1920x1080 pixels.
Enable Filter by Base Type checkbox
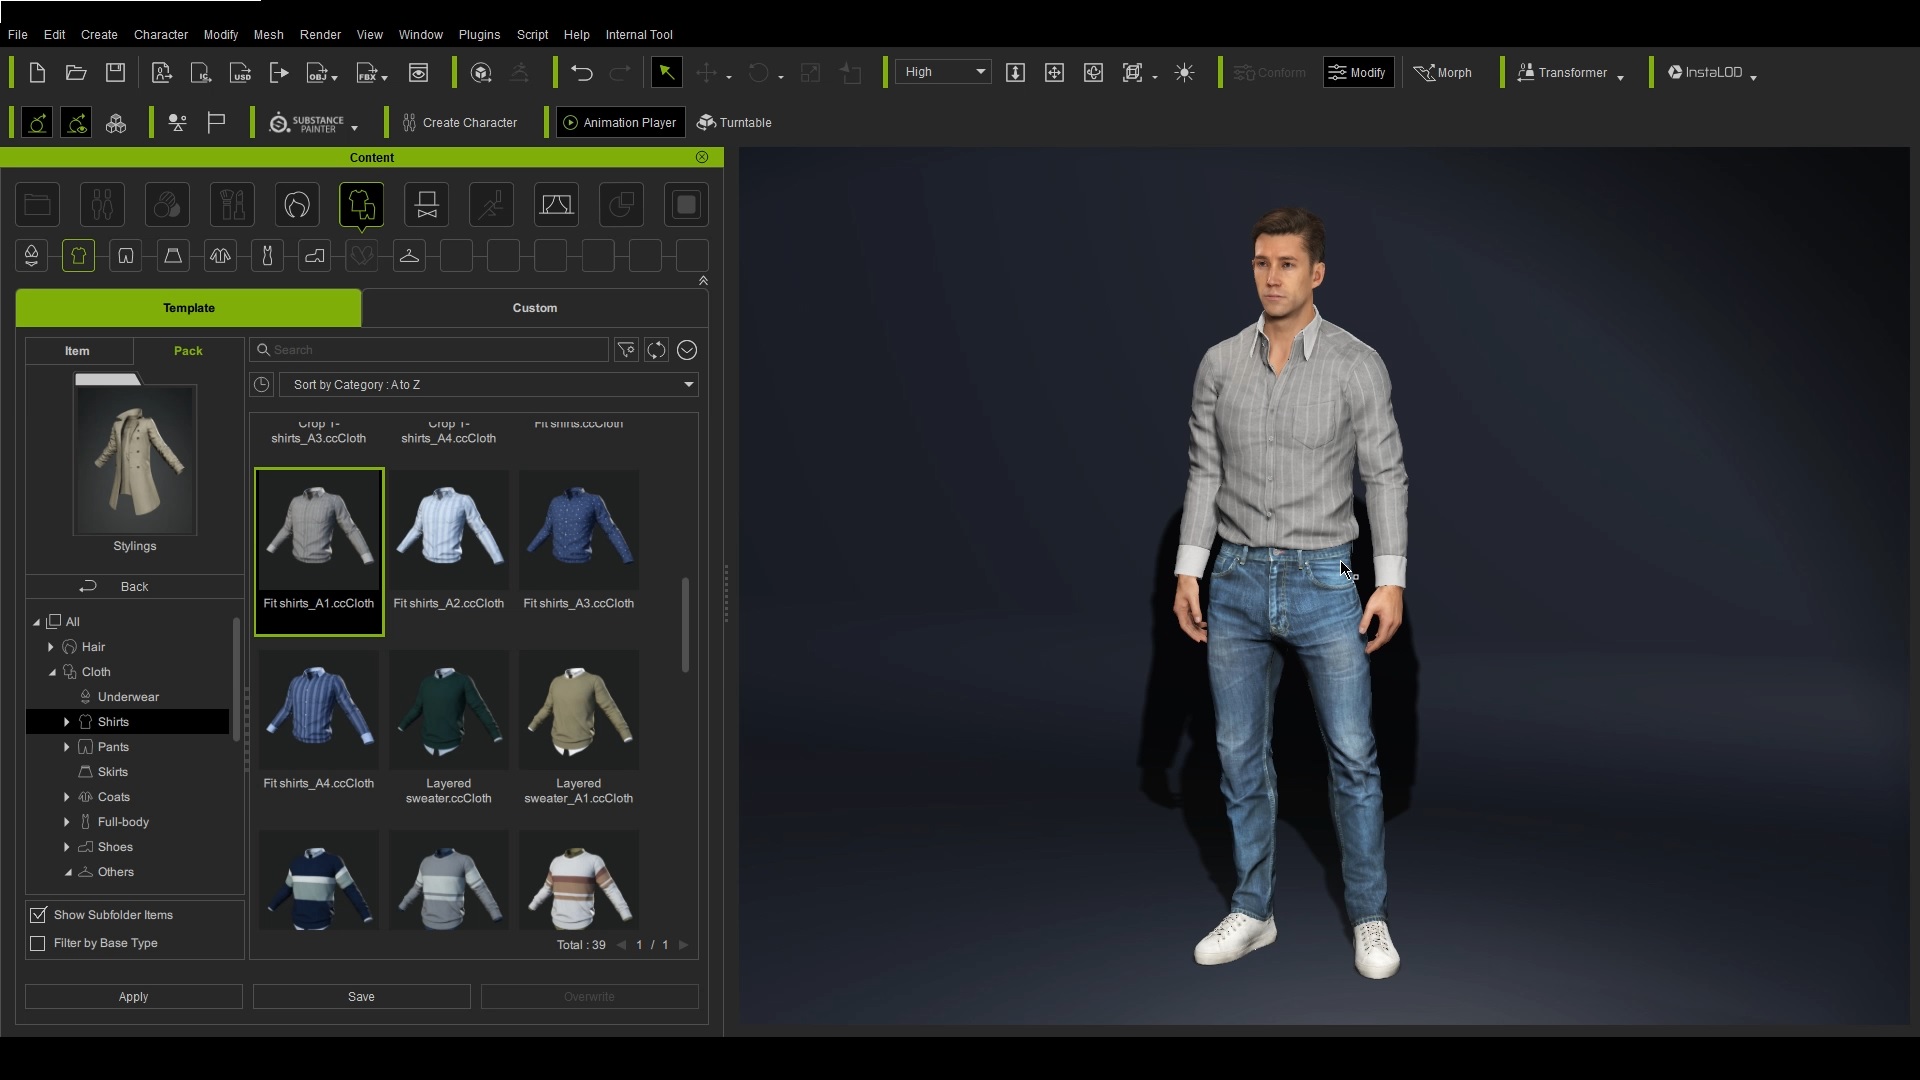[38, 943]
